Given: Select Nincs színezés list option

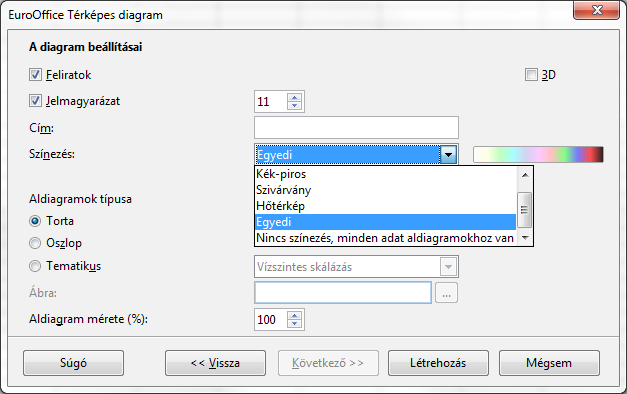Looking at the screenshot, I should [x=385, y=238].
